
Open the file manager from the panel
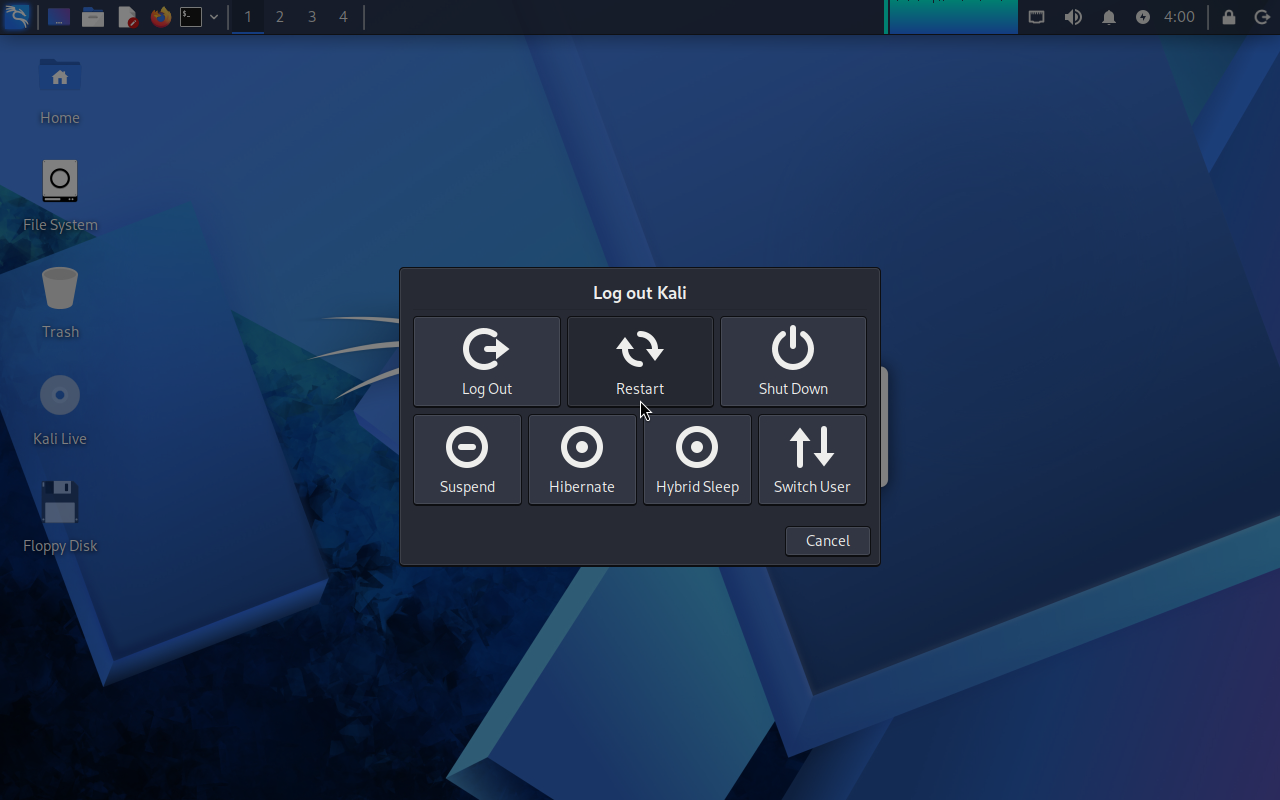click(x=93, y=17)
